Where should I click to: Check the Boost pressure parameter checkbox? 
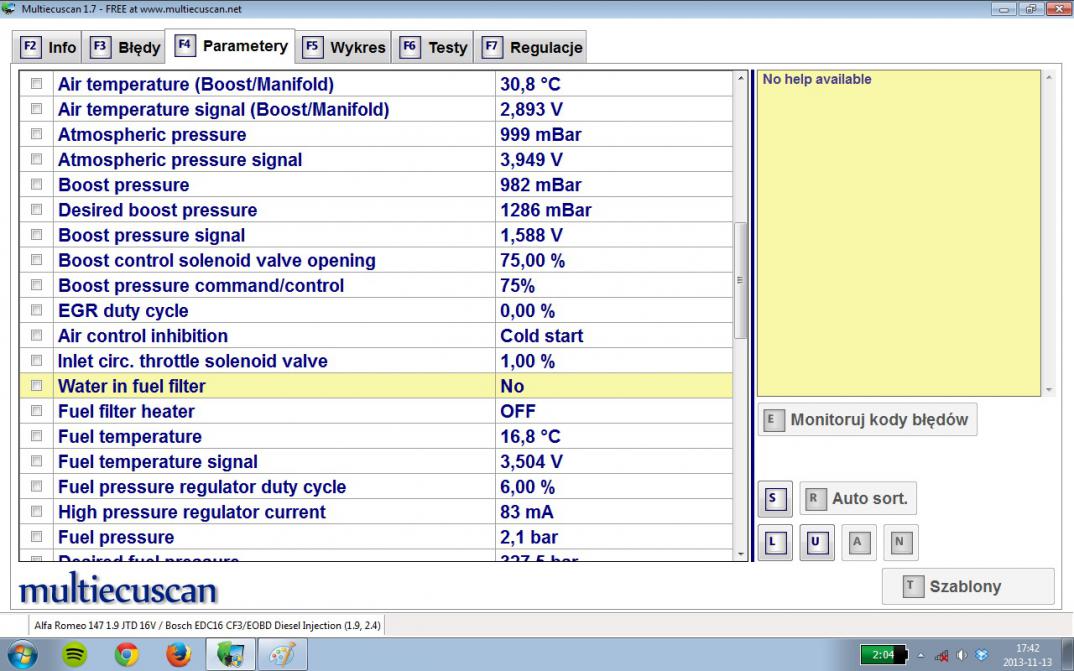pos(37,185)
